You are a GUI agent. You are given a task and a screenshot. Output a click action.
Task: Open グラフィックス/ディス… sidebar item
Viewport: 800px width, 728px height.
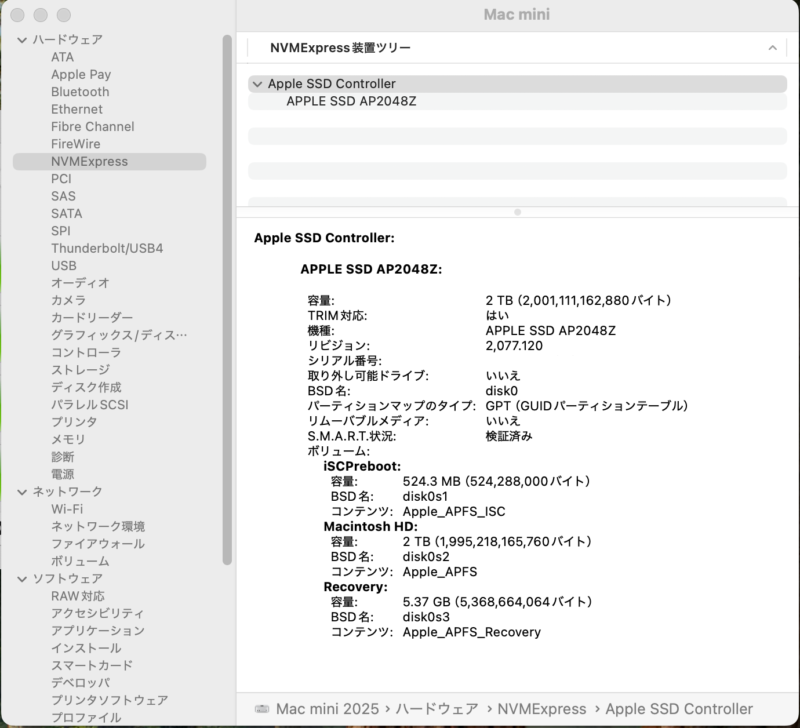[x=119, y=335]
